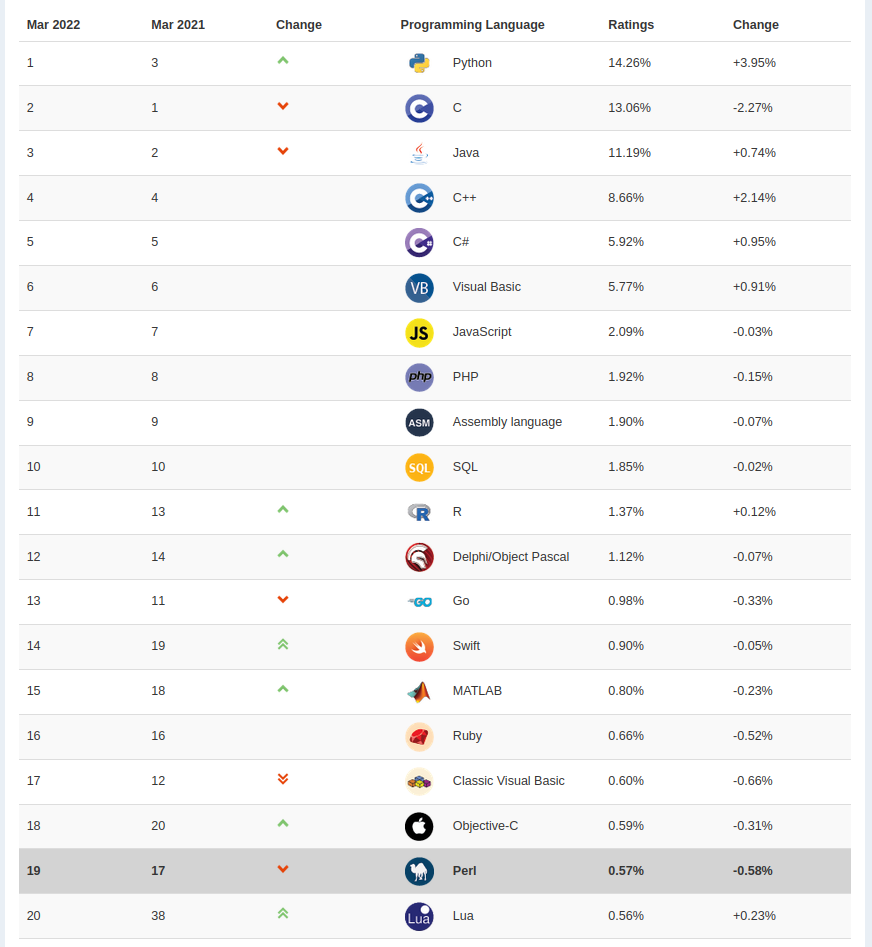Click the Ruby gem icon
872x947 pixels.
click(x=419, y=736)
